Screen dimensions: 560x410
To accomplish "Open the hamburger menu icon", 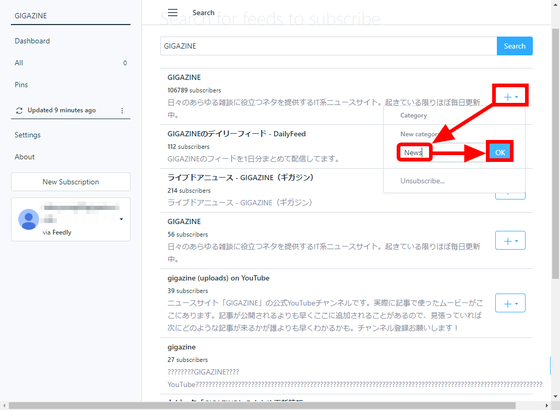I will coord(172,13).
